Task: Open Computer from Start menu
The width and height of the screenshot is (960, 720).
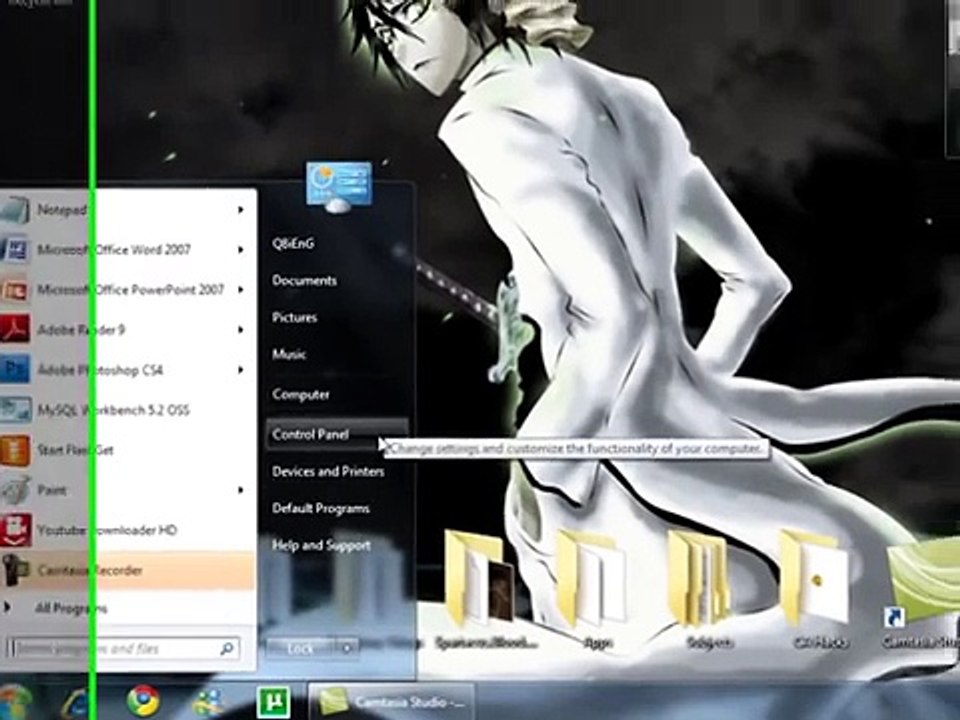Action: coord(301,394)
